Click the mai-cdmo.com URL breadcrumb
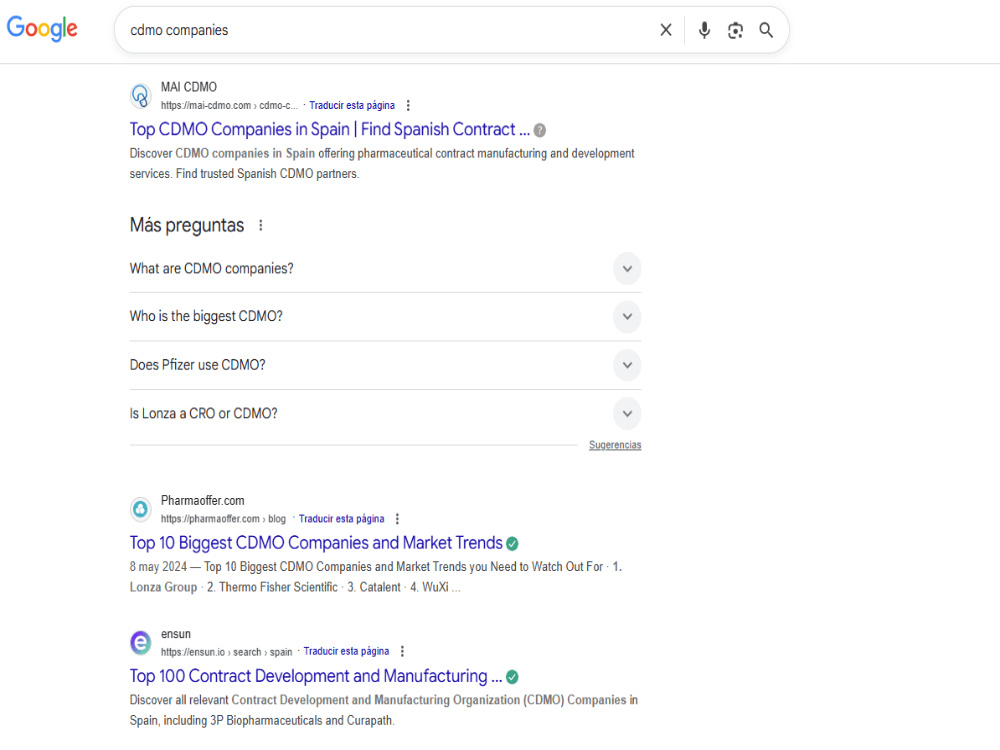 tap(230, 105)
